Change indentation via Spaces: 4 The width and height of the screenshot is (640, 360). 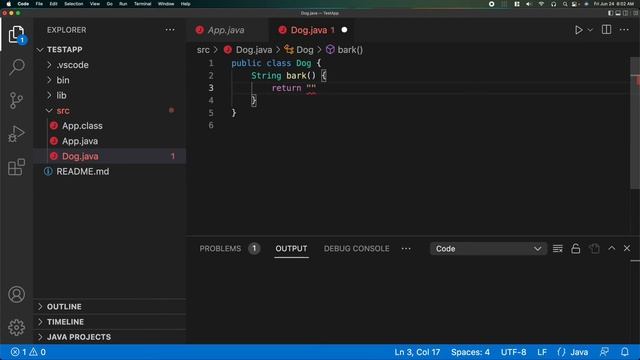click(x=470, y=352)
